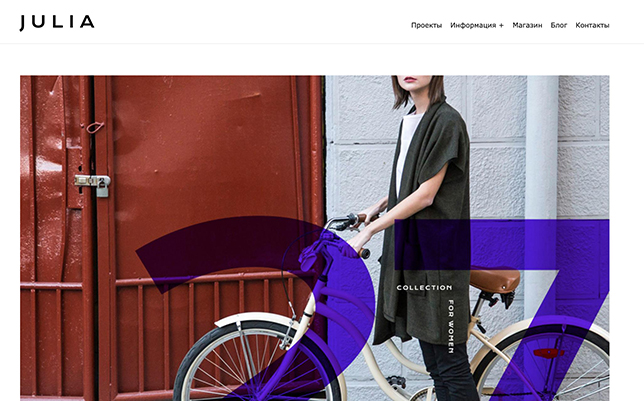Open the Блог link

559,25
